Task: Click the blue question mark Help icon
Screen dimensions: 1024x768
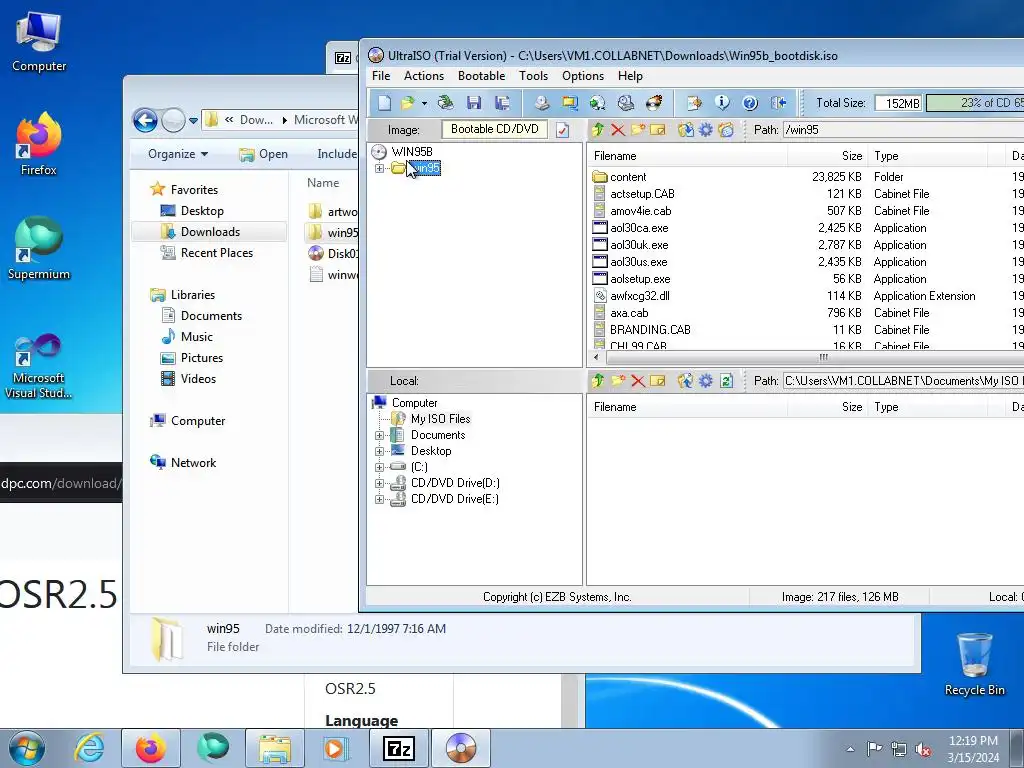Action: pyautogui.click(x=750, y=103)
